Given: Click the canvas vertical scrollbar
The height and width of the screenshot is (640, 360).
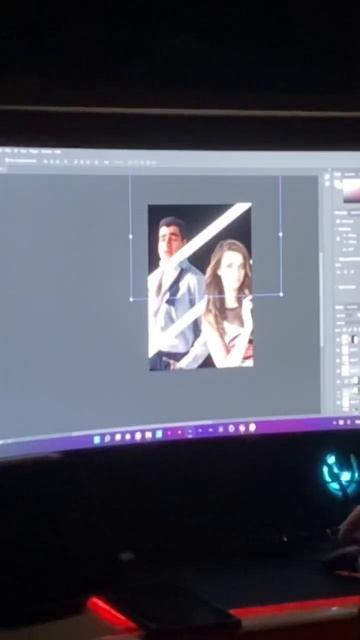Looking at the screenshot, I should click(x=322, y=300).
